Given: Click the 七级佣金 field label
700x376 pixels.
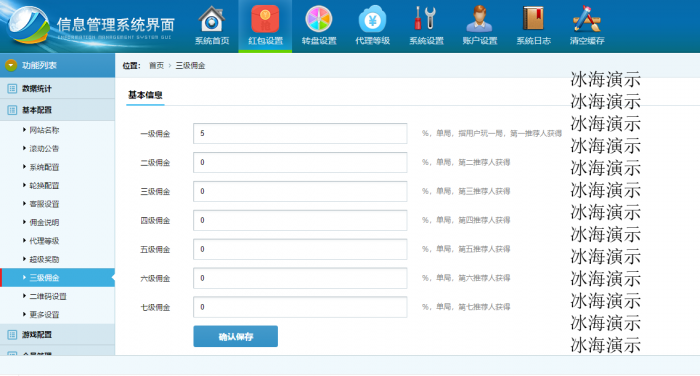Looking at the screenshot, I should [155, 307].
